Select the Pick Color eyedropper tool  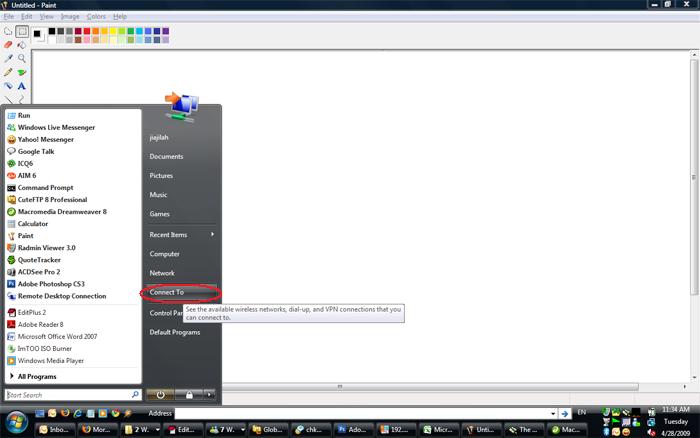pos(8,58)
